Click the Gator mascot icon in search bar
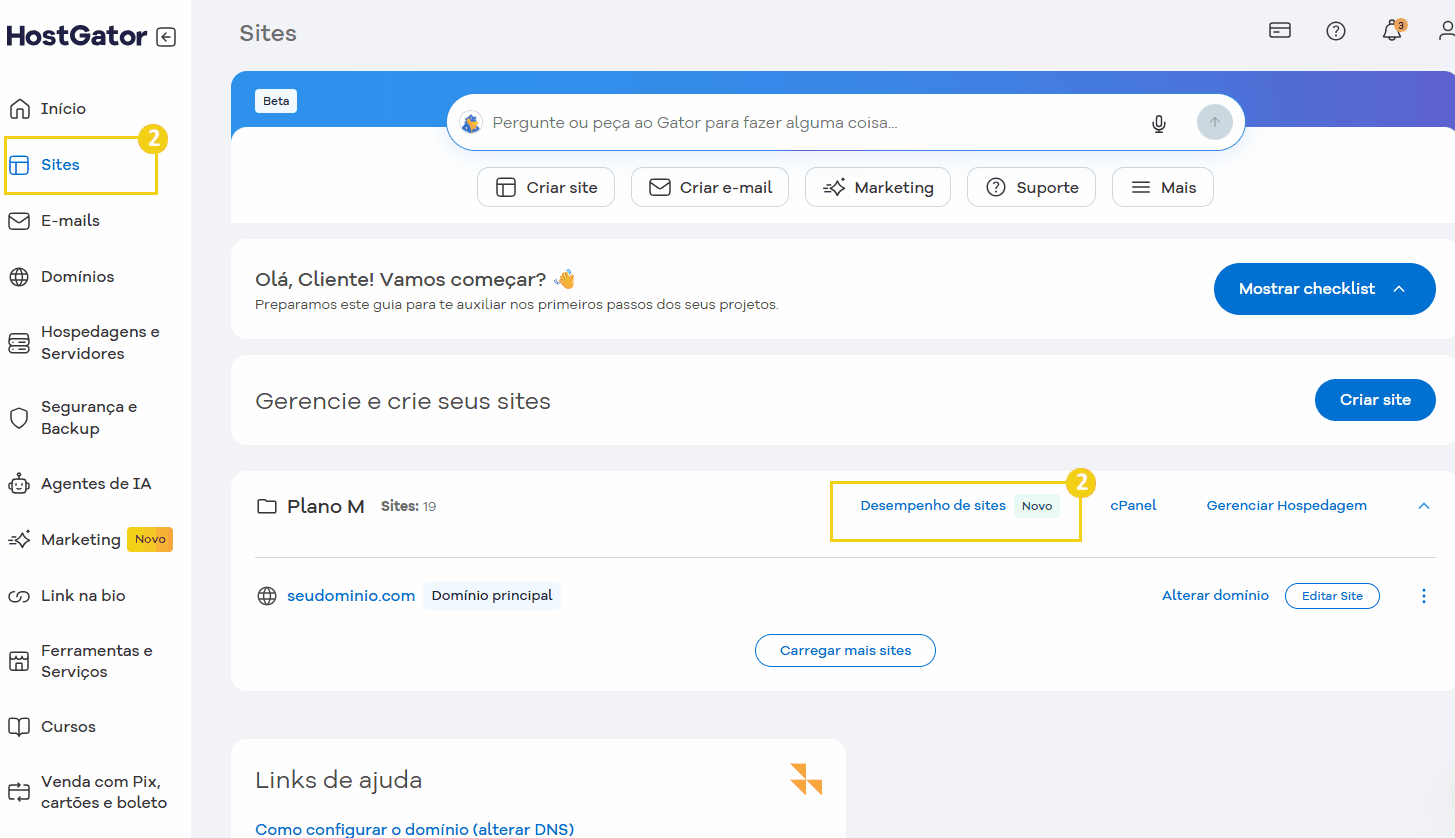The height and width of the screenshot is (838, 1455). (472, 122)
